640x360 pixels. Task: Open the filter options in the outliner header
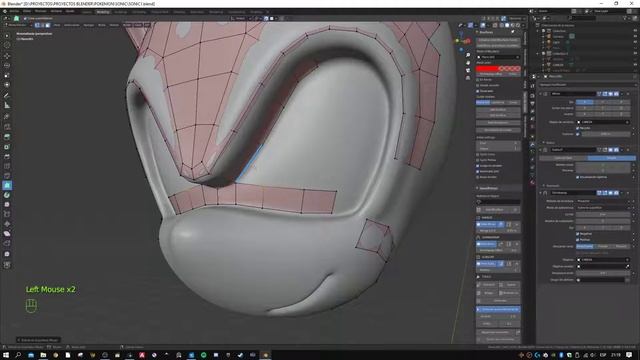coord(626,18)
